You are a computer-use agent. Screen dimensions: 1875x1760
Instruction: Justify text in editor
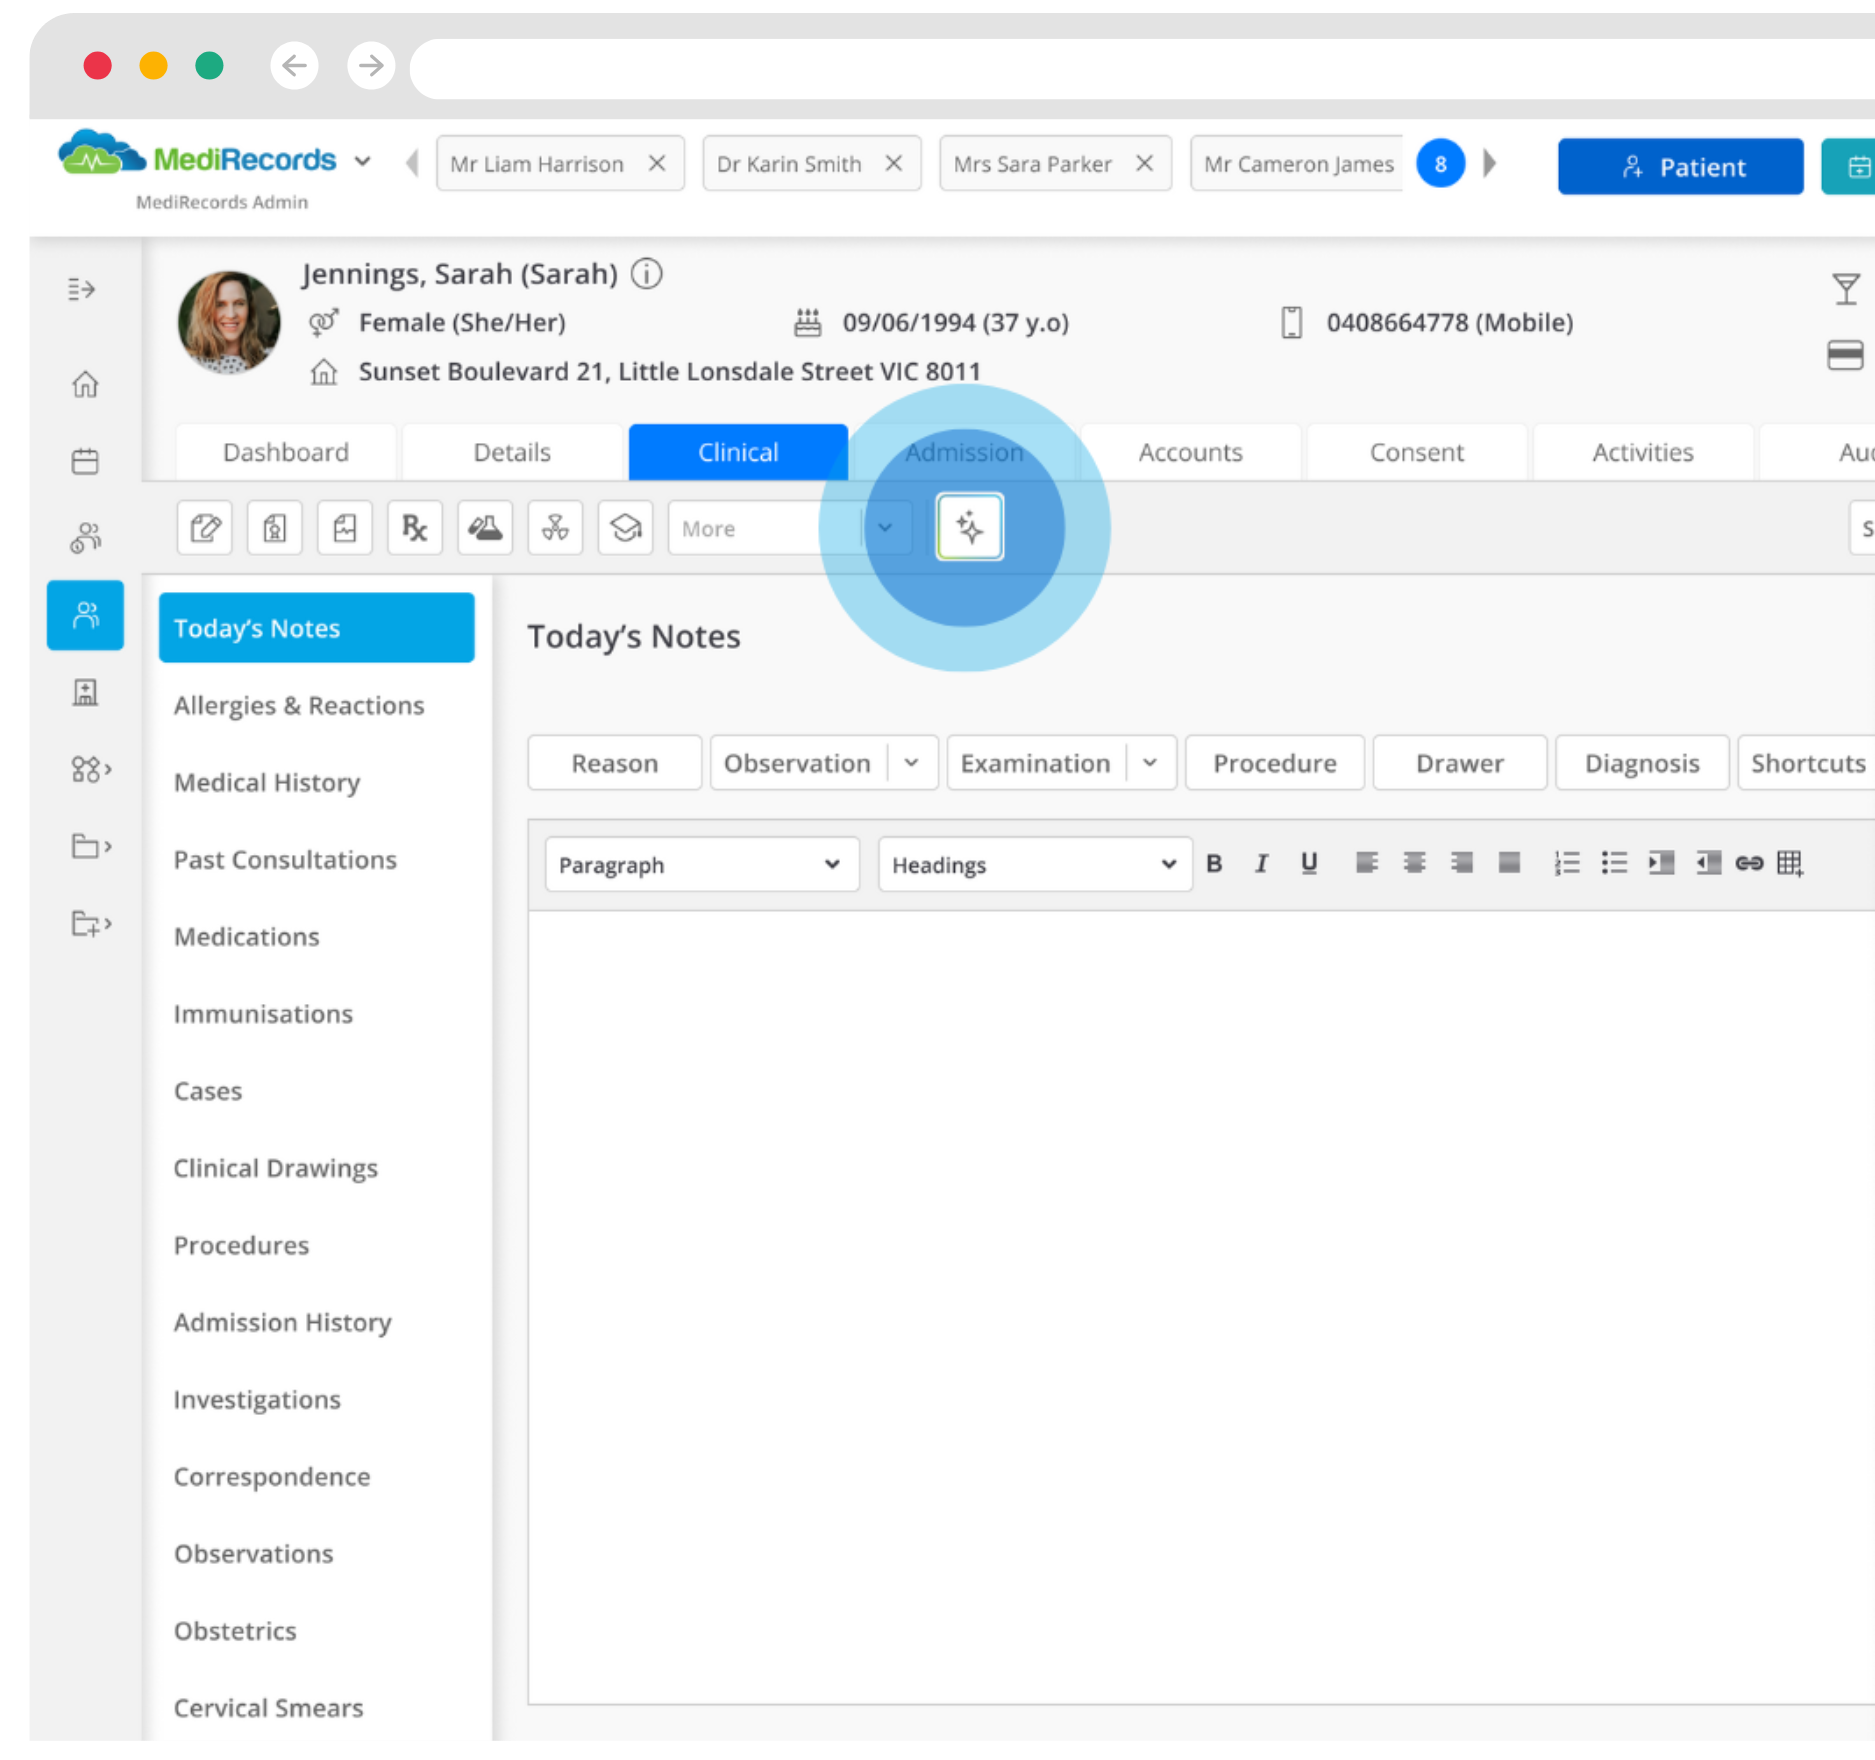tap(1509, 863)
